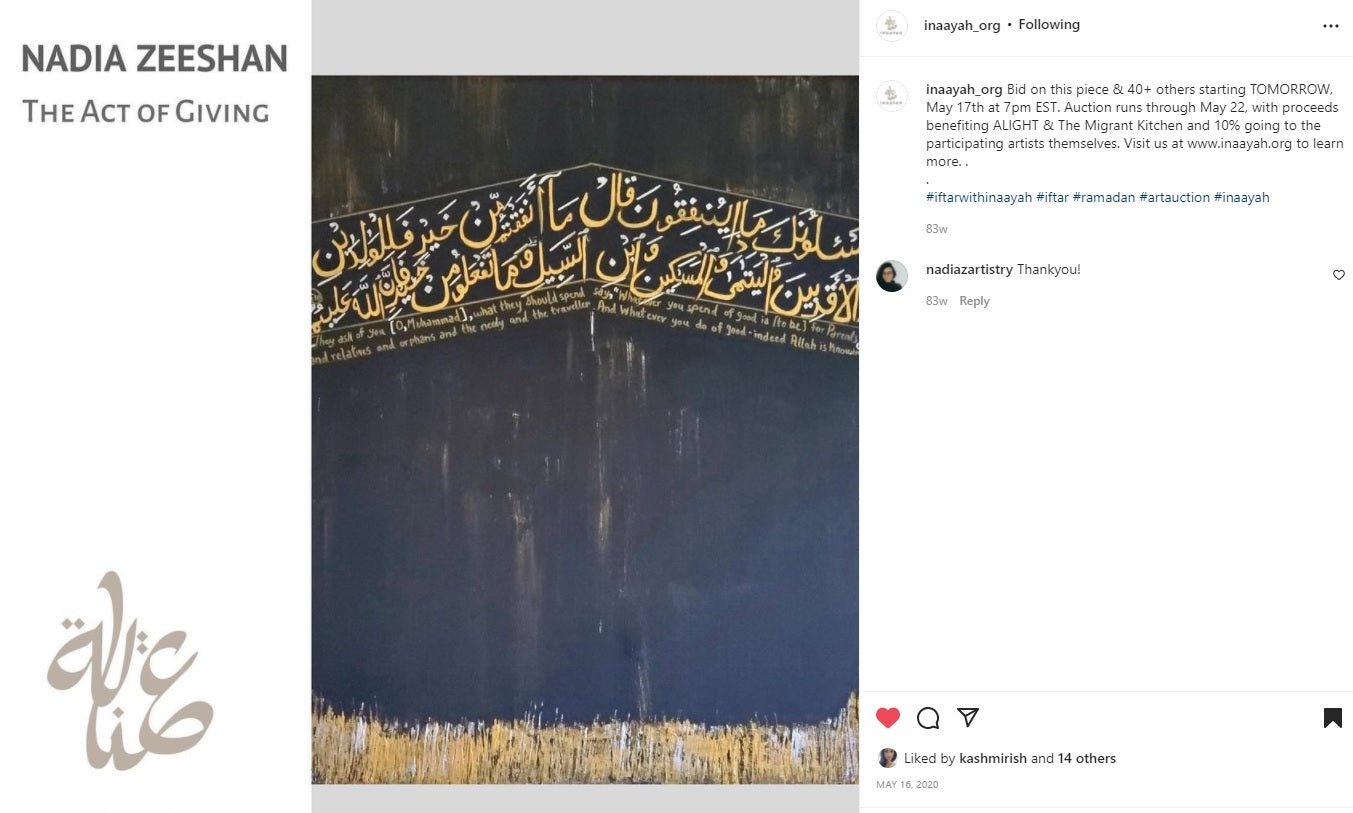Toggle the saved bookmark icon
This screenshot has width=1353, height=813.
[x=1332, y=718]
